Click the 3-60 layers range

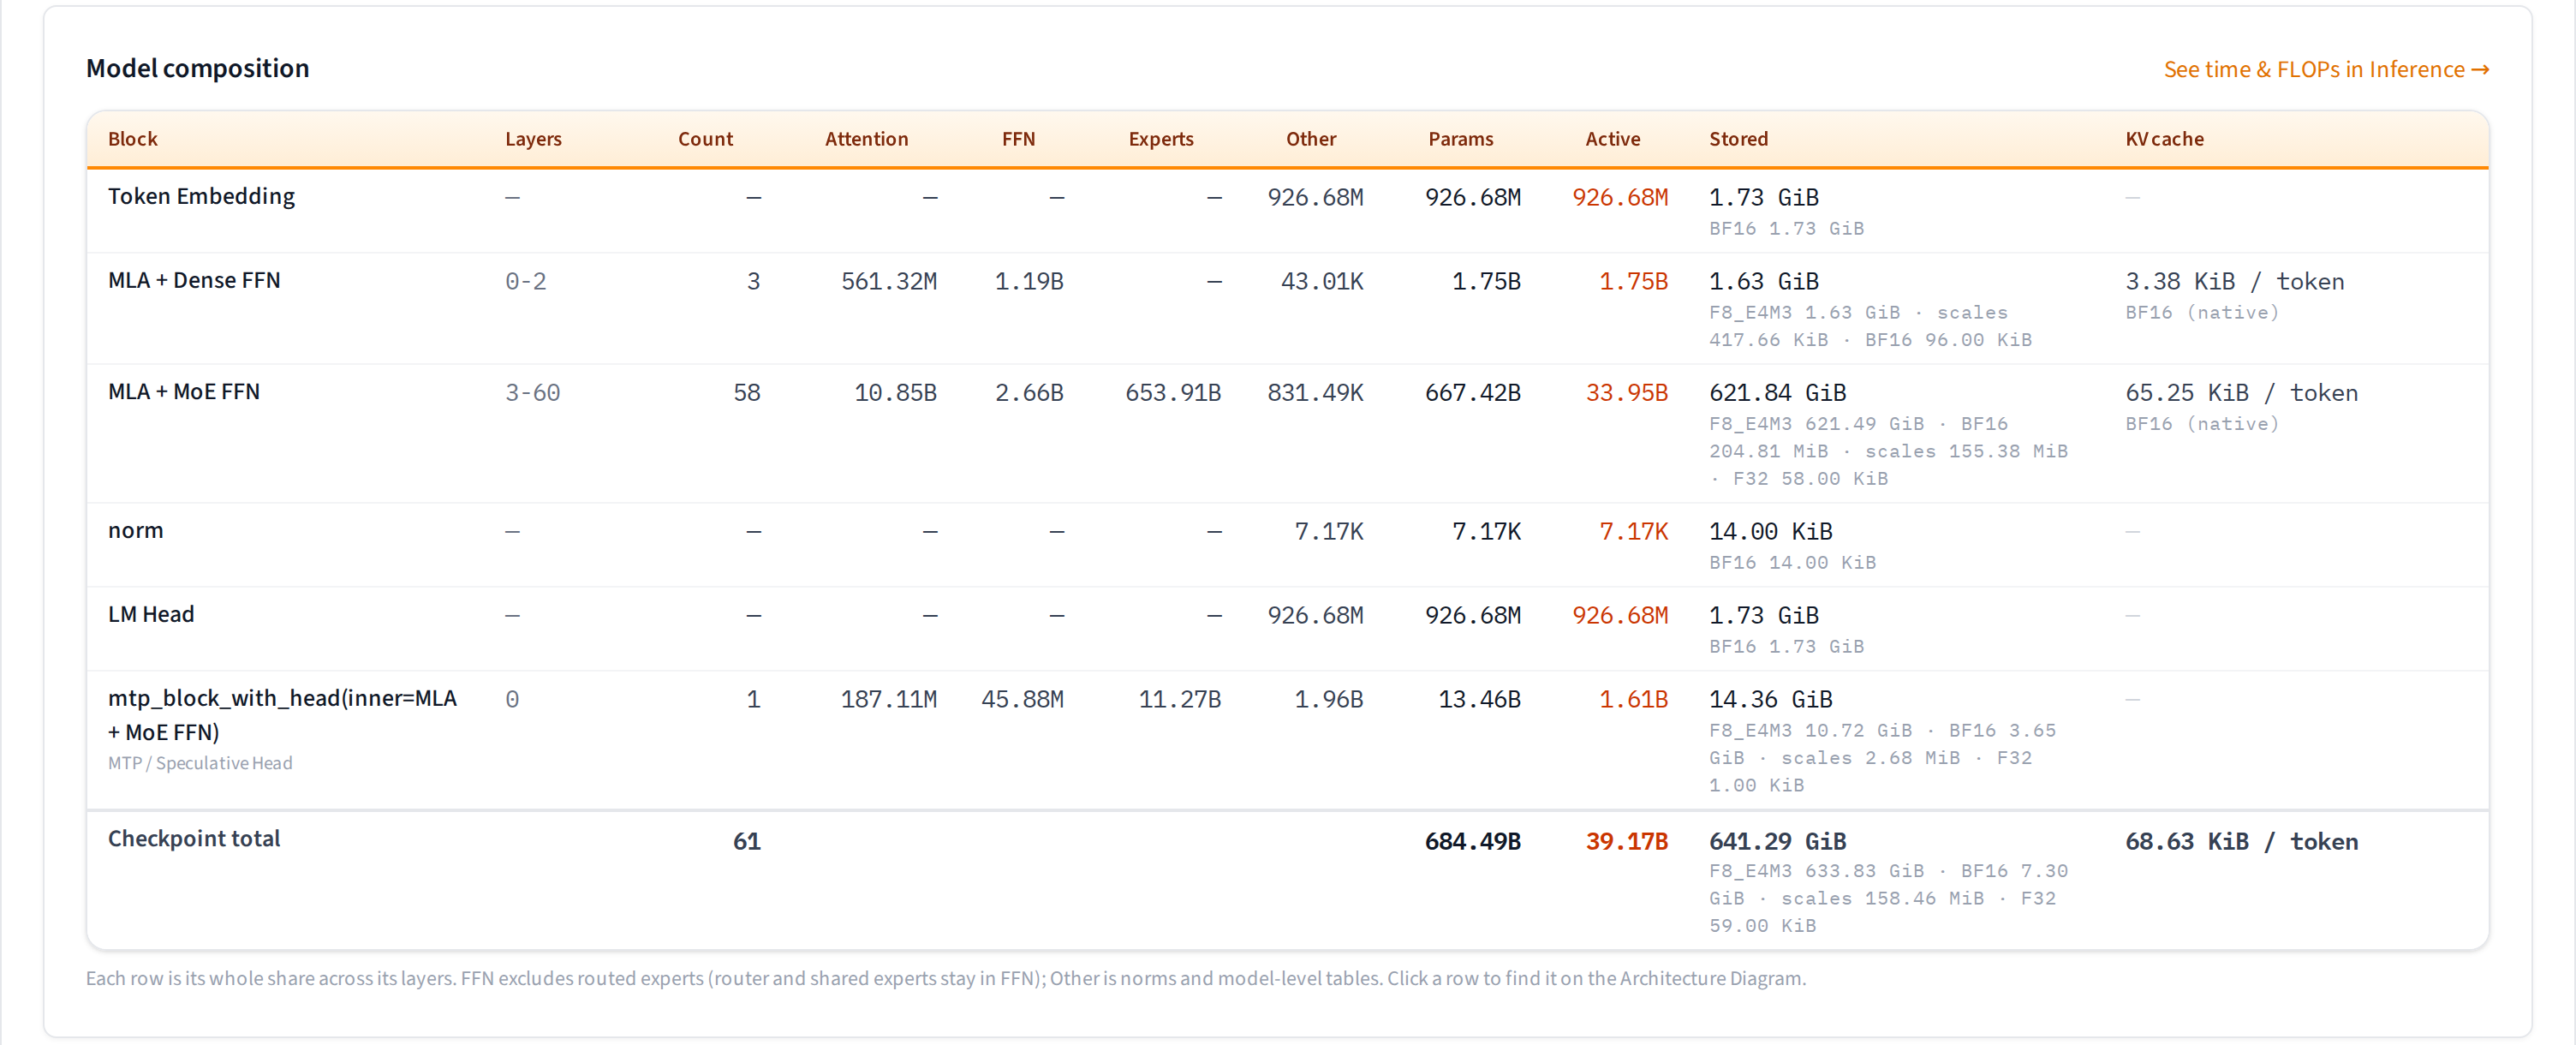coord(532,392)
